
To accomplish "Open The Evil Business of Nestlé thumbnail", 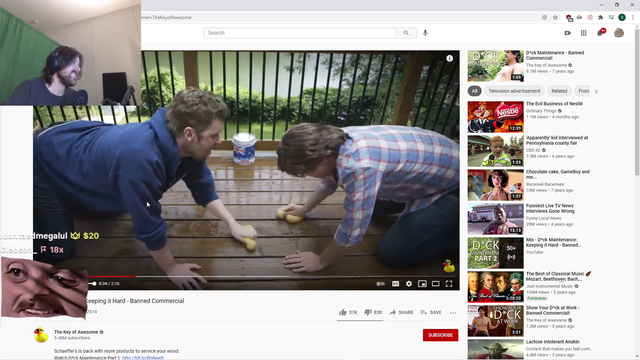I will (496, 117).
